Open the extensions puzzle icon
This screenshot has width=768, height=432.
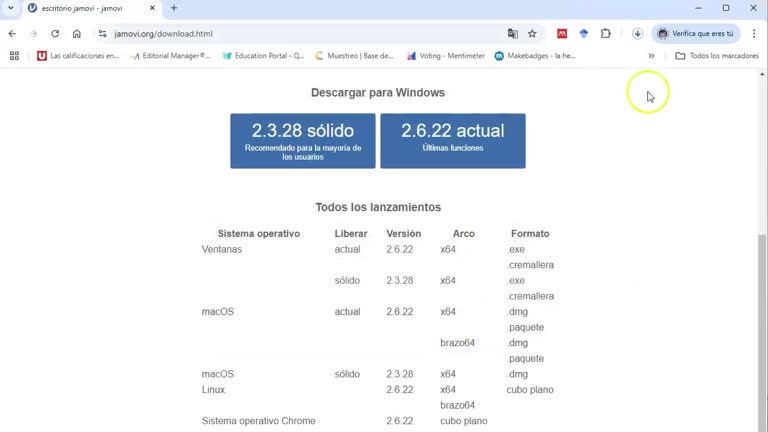[606, 34]
